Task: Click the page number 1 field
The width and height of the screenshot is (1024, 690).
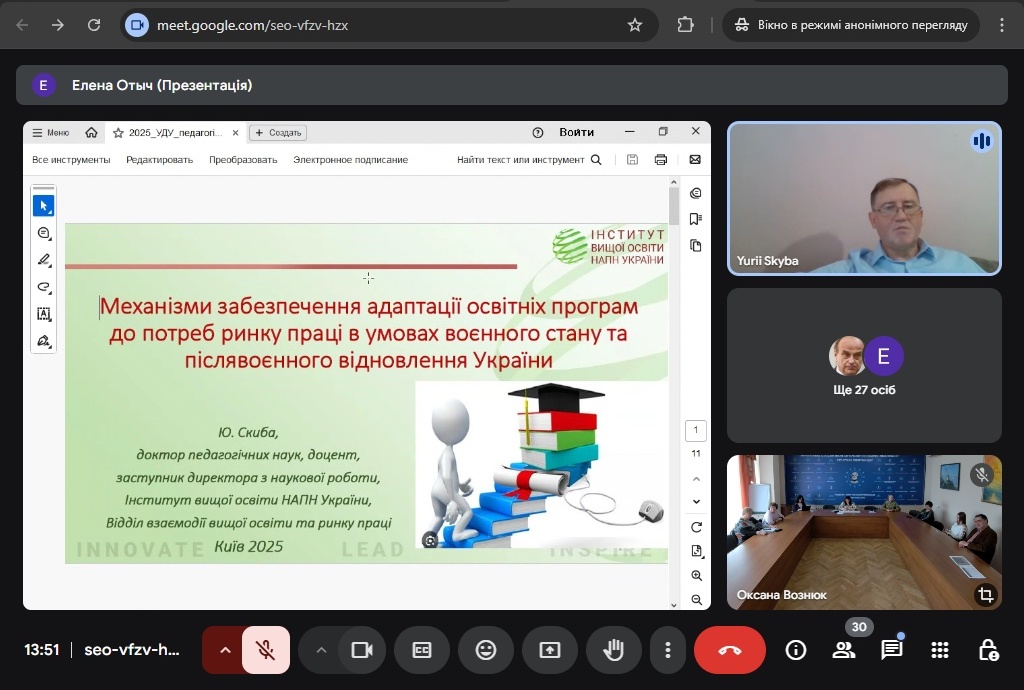Action: coord(696,430)
